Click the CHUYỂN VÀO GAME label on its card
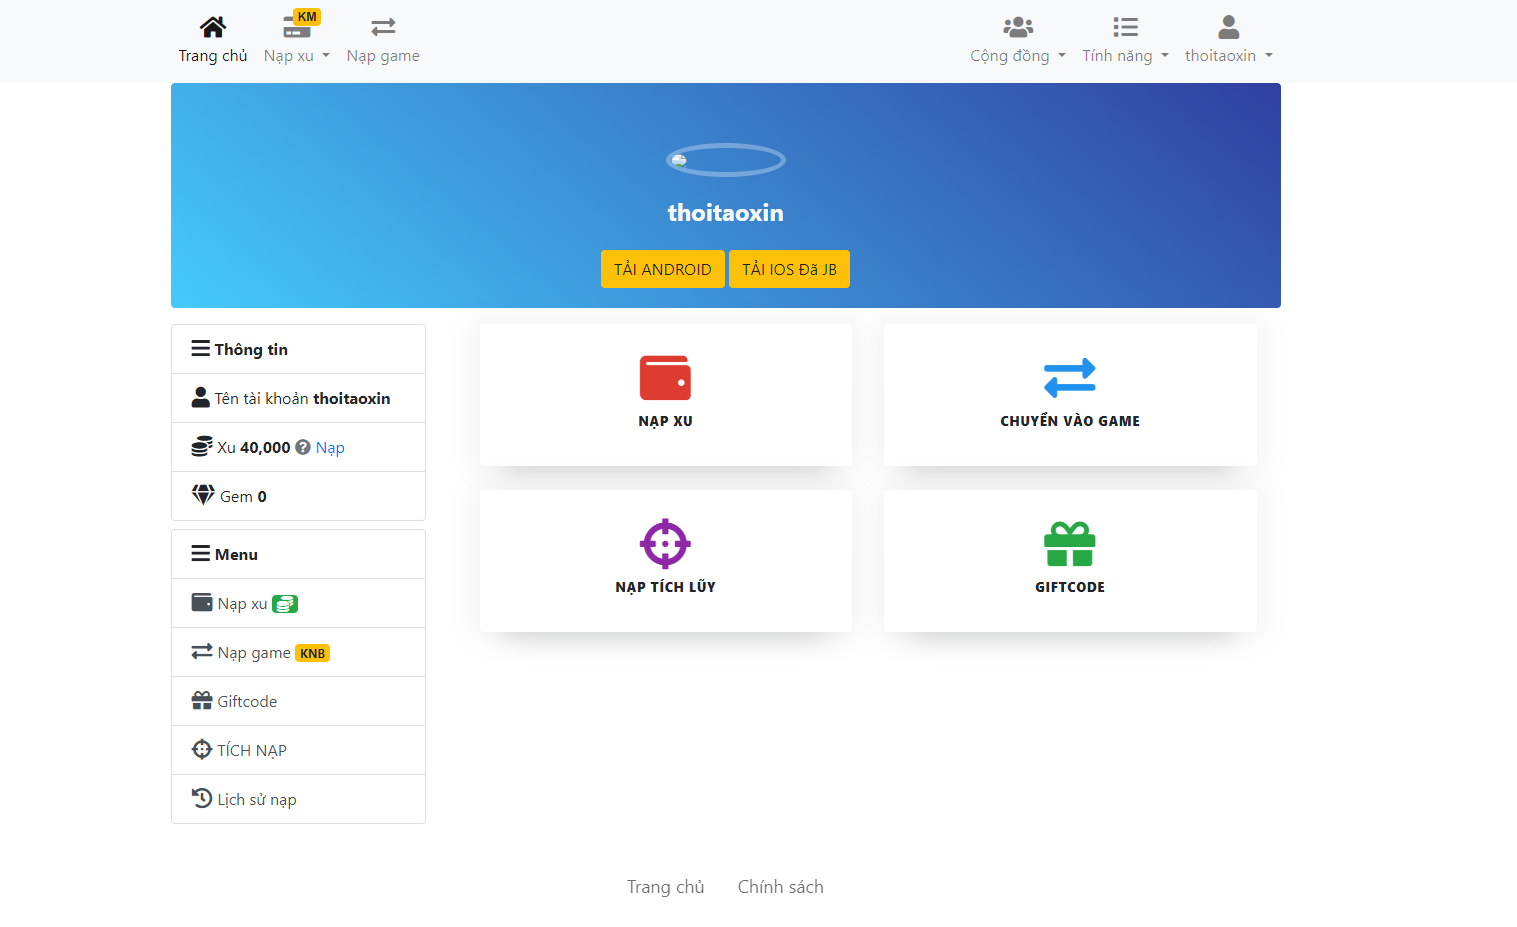Image resolution: width=1517 pixels, height=927 pixels. pyautogui.click(x=1070, y=421)
